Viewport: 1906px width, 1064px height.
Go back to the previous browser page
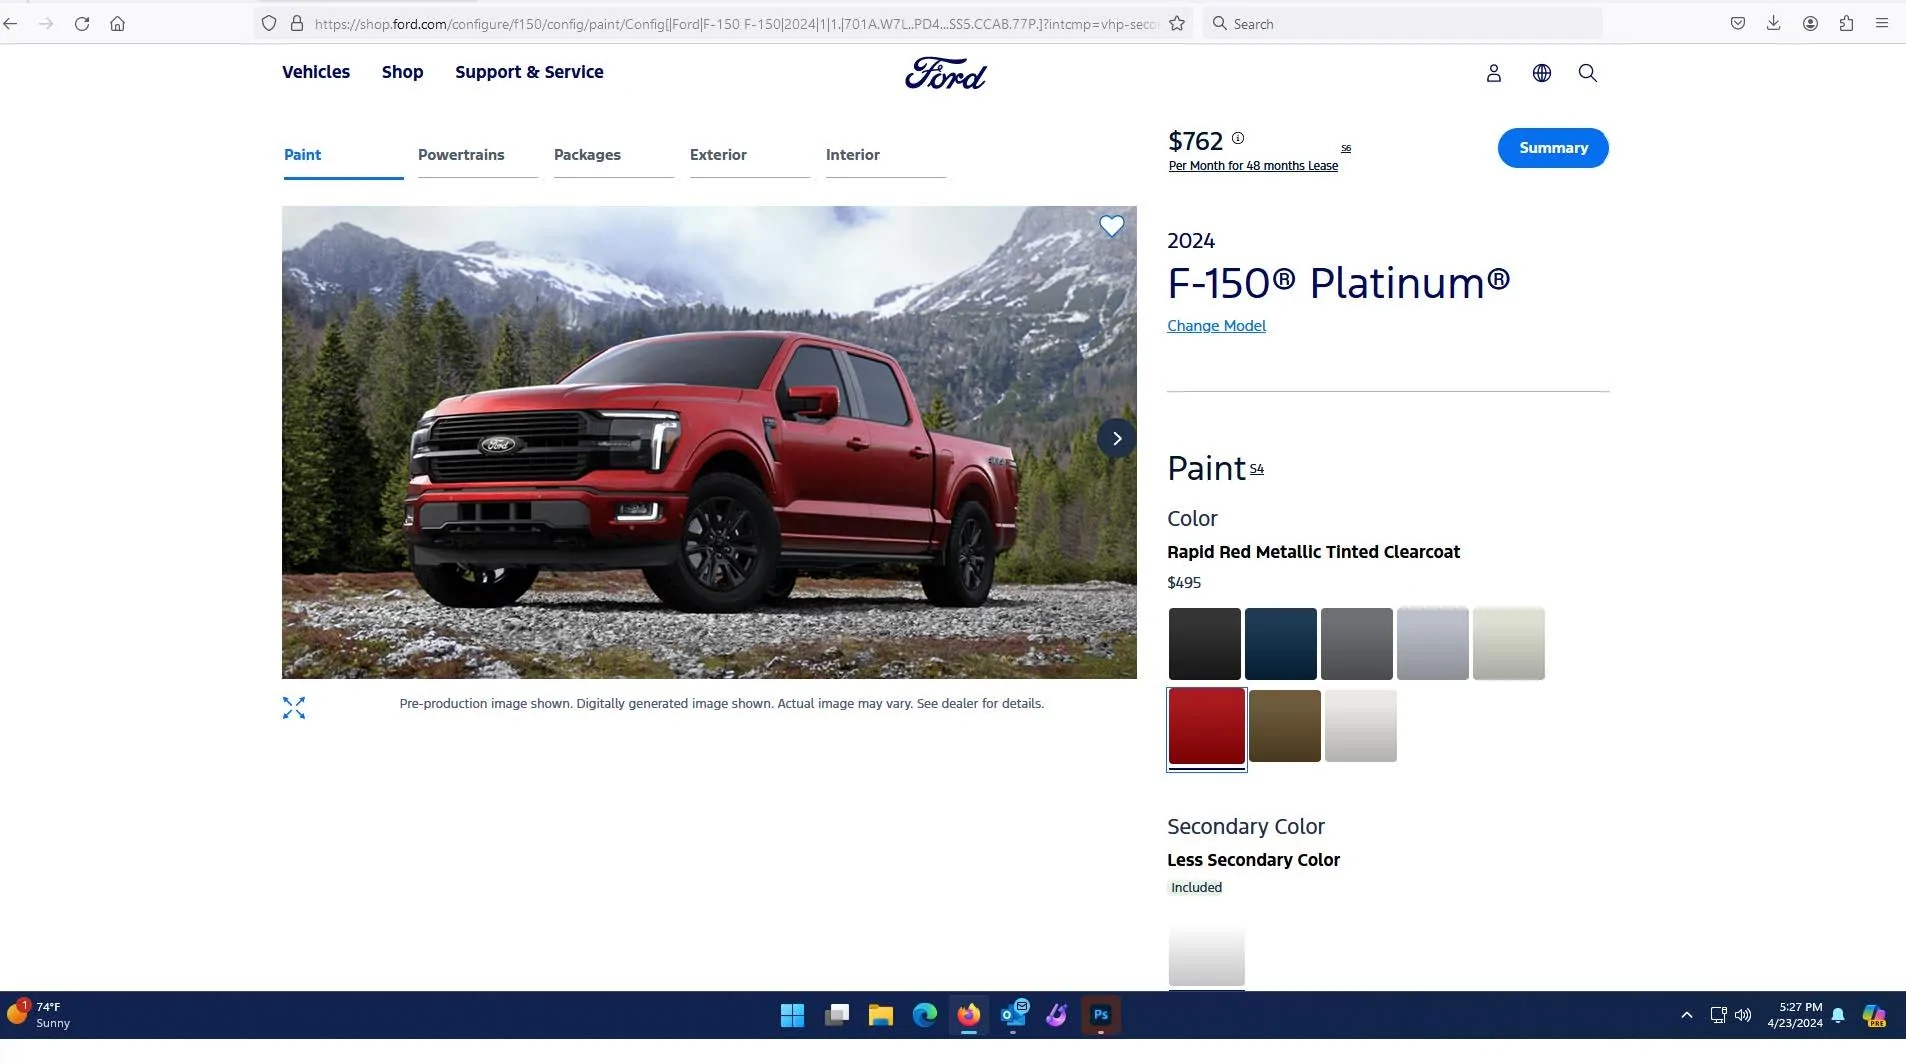[x=11, y=23]
